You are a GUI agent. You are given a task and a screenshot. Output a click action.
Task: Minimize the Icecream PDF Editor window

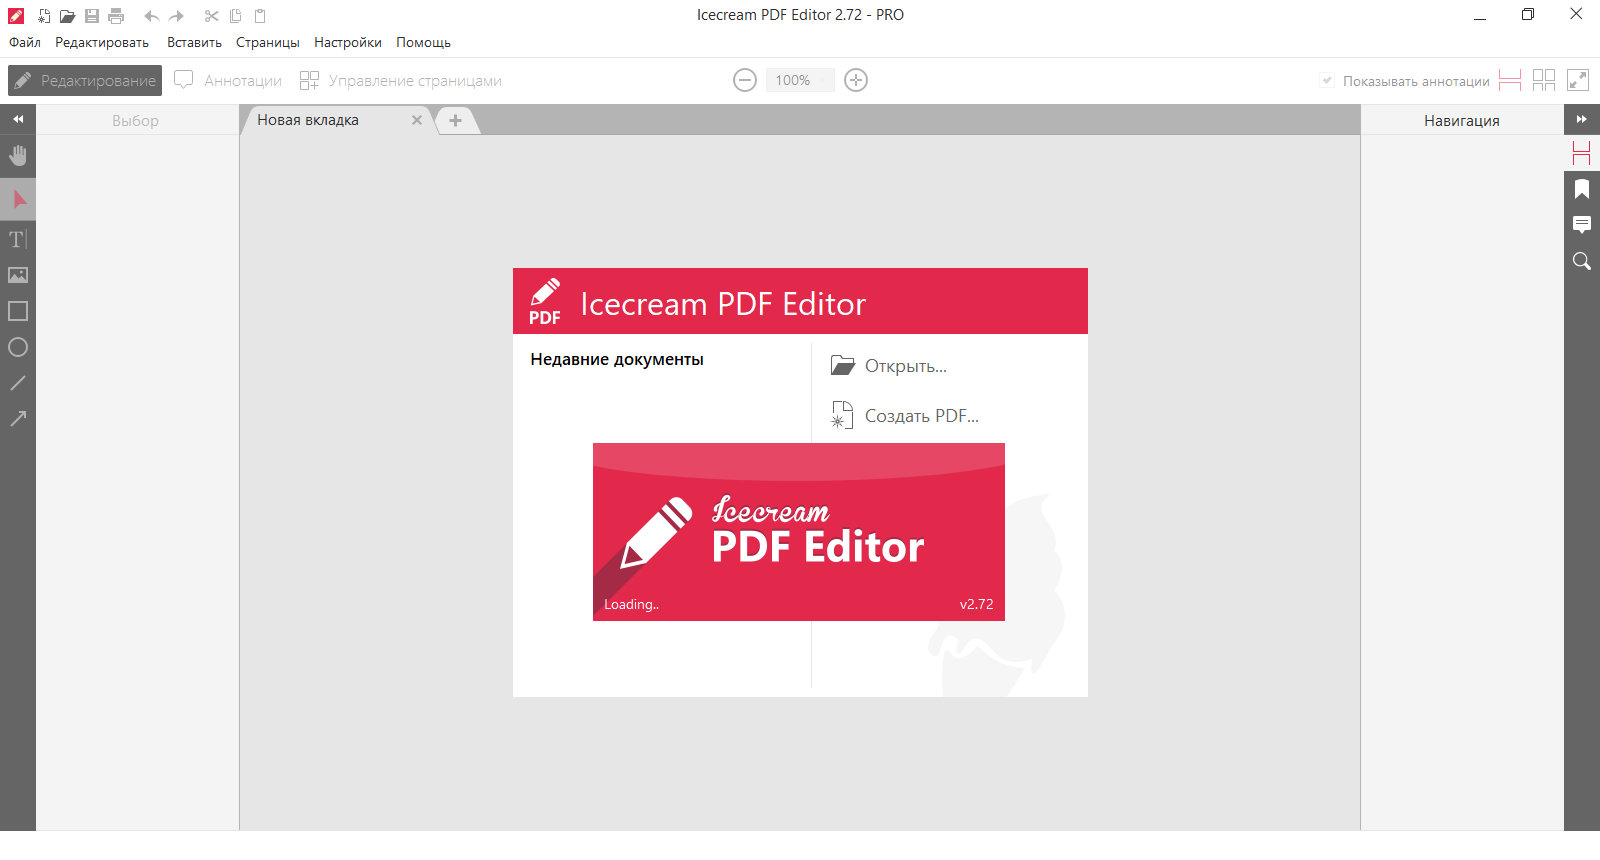coord(1480,15)
